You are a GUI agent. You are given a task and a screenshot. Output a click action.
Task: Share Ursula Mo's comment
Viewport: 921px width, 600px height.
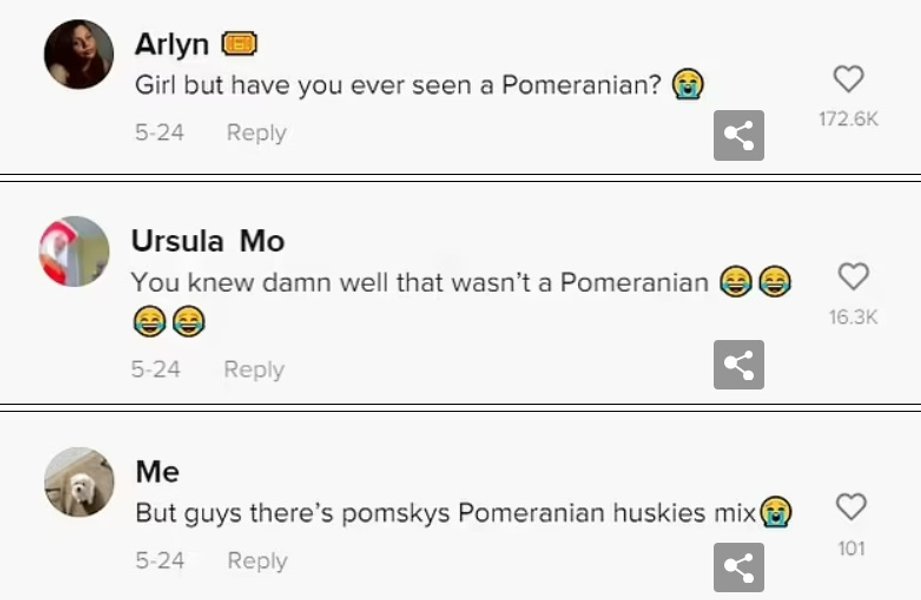click(738, 365)
